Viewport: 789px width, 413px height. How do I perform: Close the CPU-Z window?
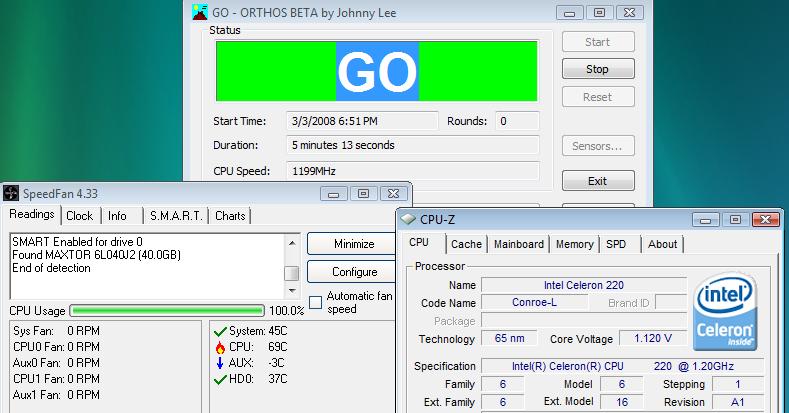pos(765,220)
